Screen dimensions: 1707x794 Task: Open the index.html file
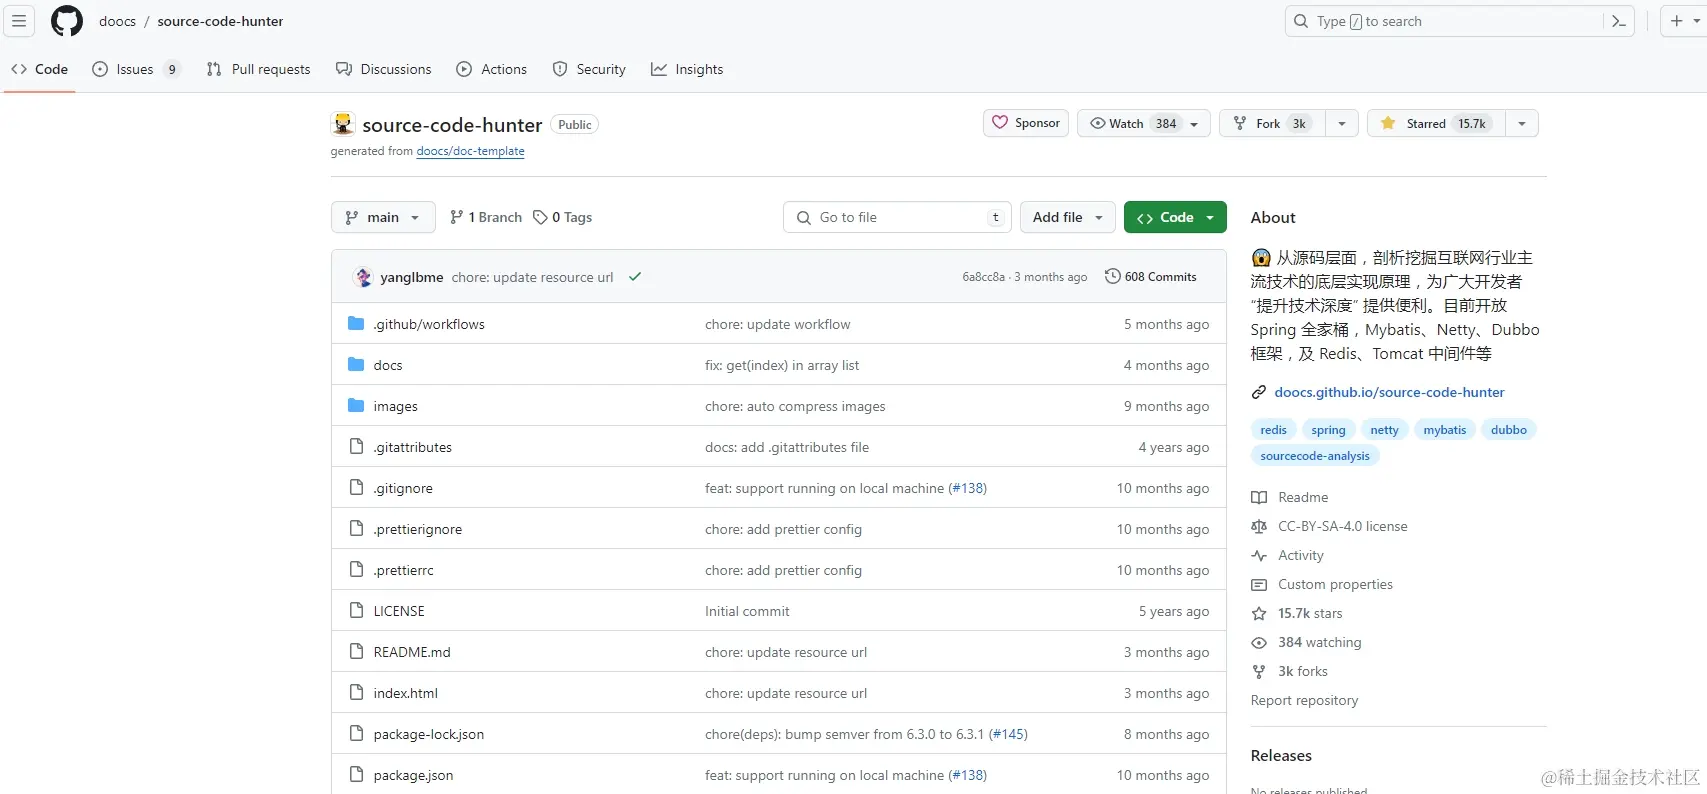[x=405, y=693]
